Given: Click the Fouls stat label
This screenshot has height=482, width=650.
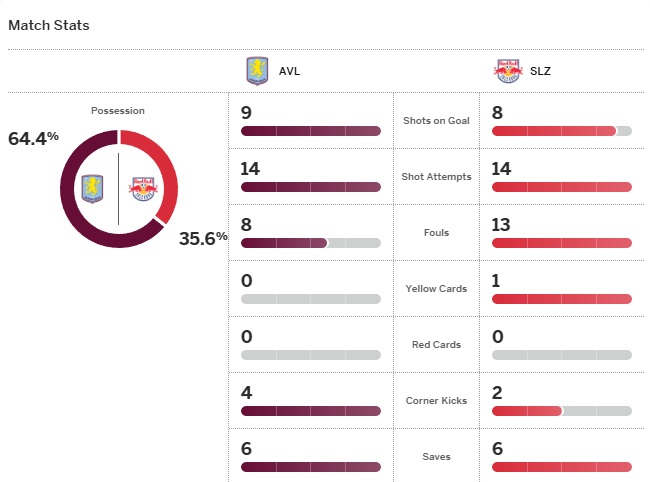Looking at the screenshot, I should 436,233.
